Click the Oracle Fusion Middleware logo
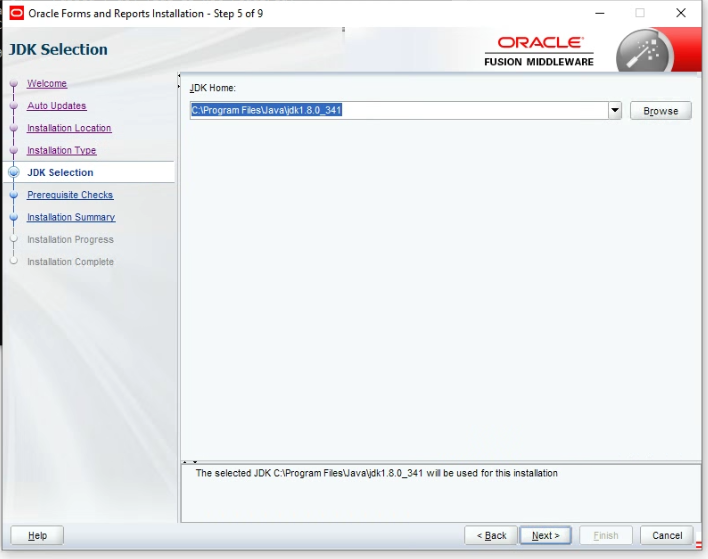Screen dimensions: 708x559 click(x=539, y=51)
